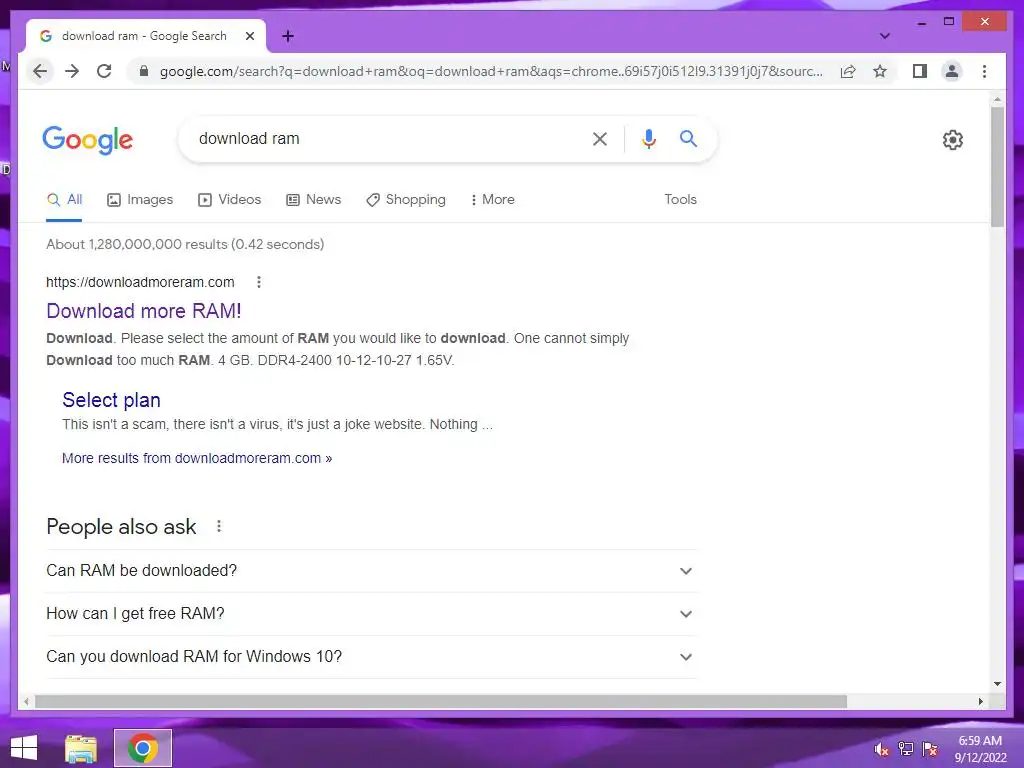Open People also ask options menu
The height and width of the screenshot is (768, 1024).
point(219,526)
